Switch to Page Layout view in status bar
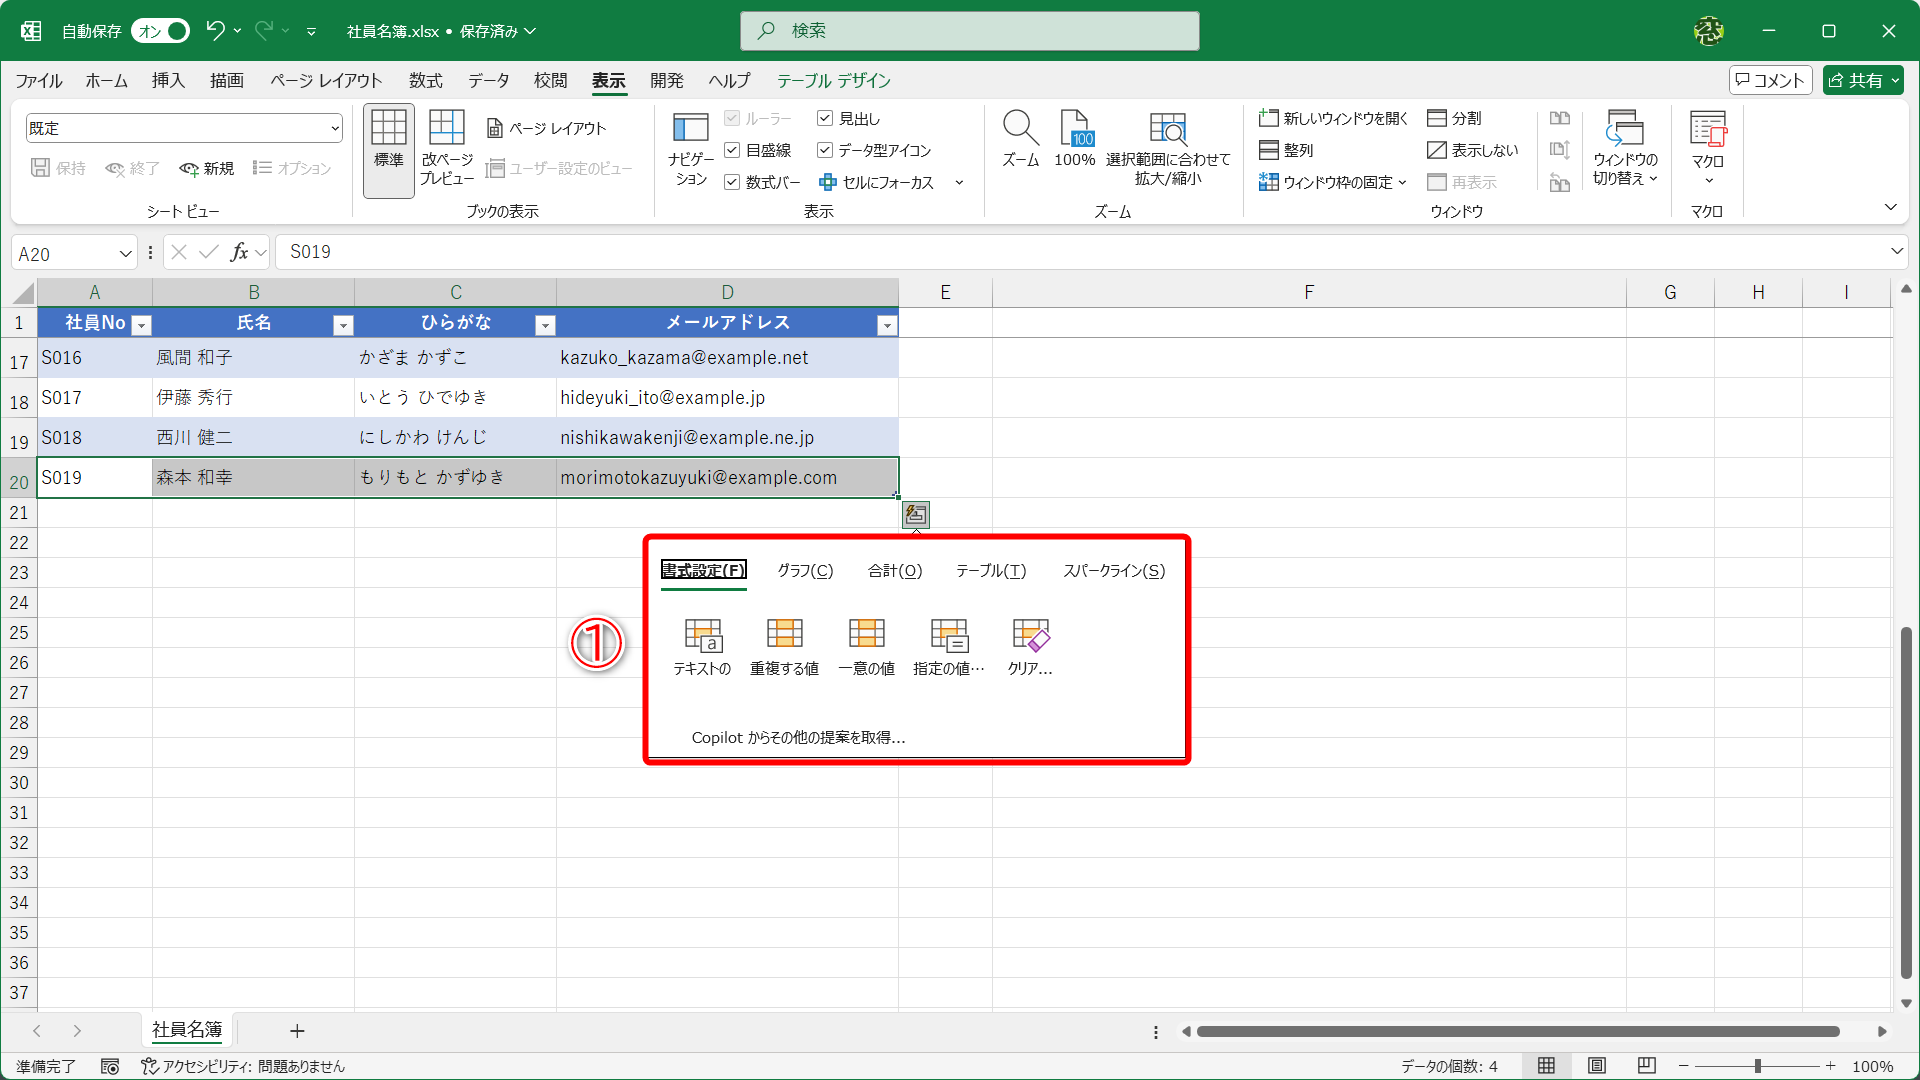The width and height of the screenshot is (1920, 1080). click(1597, 1066)
